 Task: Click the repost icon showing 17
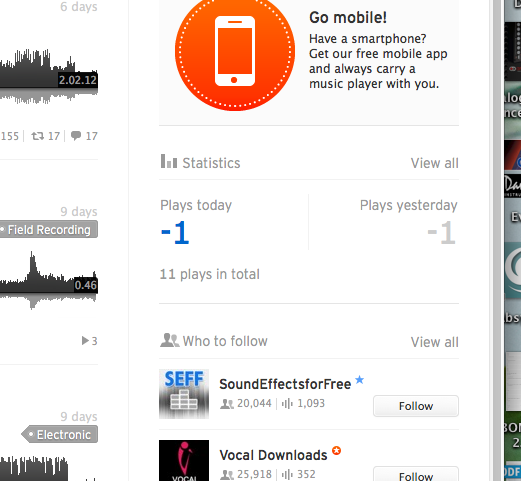(37, 136)
